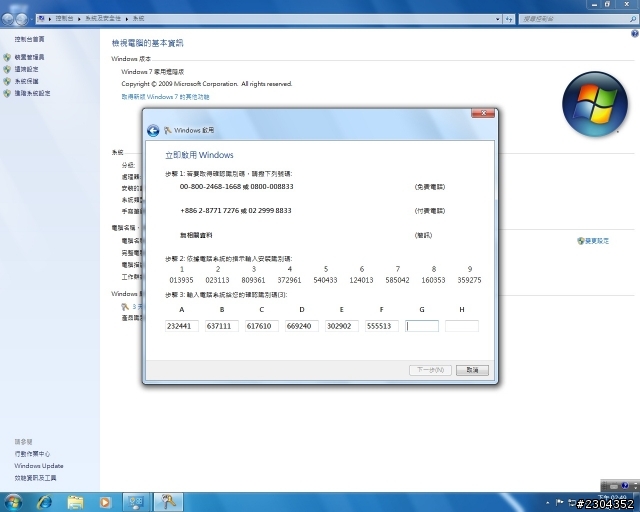Click the back arrow in the Windows activation dialog
This screenshot has width=640, height=512.
(153, 131)
